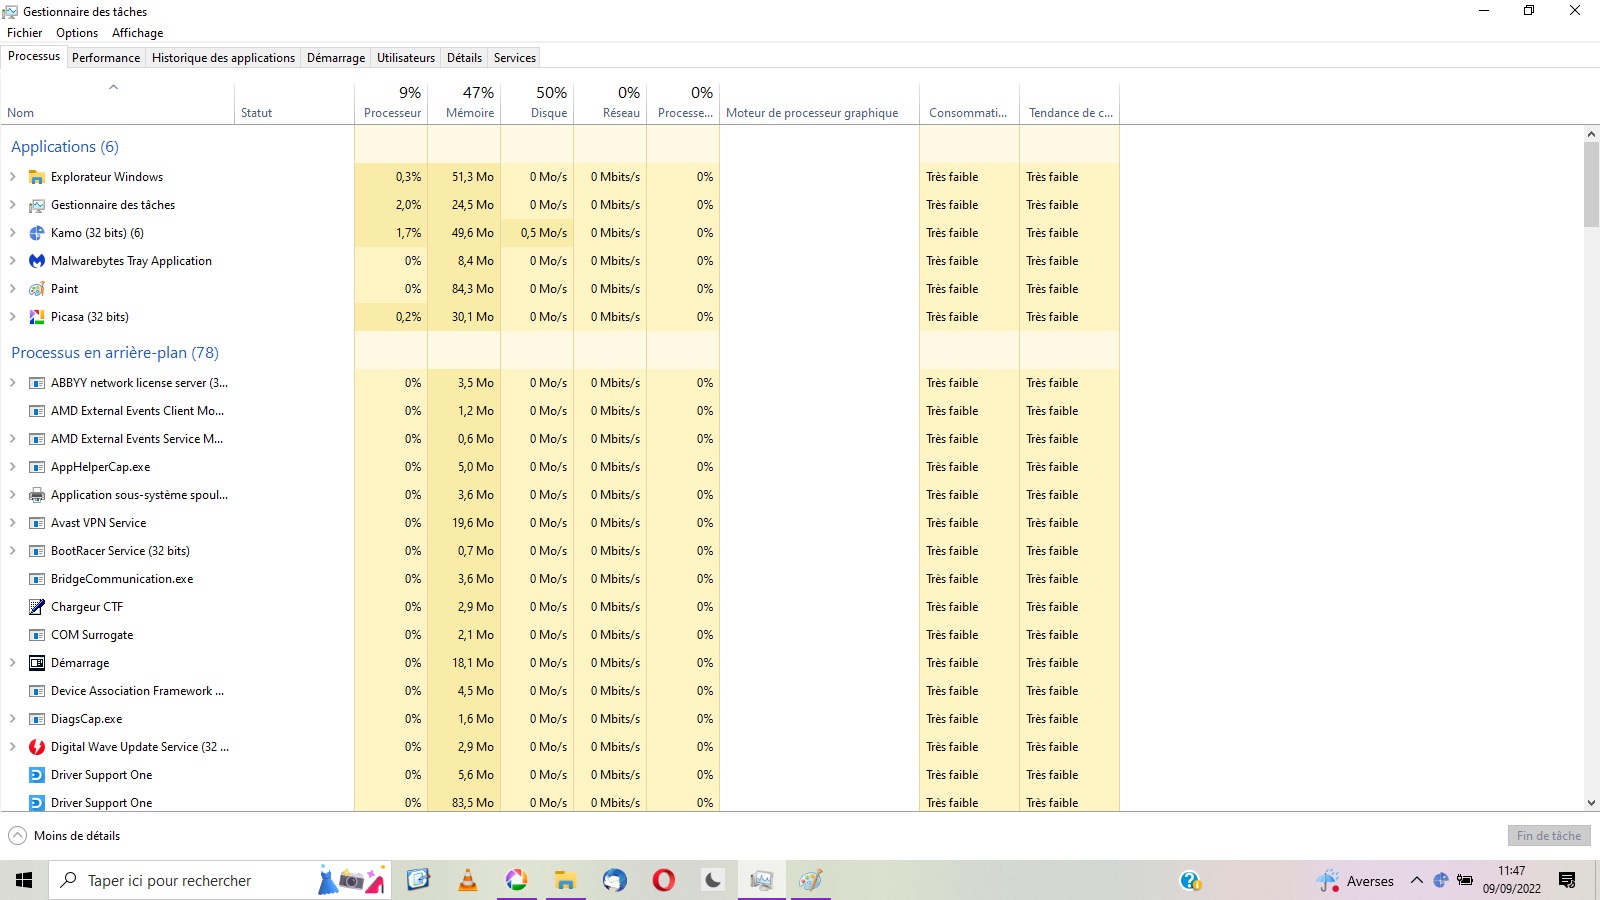Click the Application sous-système spouleur printer icon
Image resolution: width=1600 pixels, height=900 pixels.
point(37,495)
